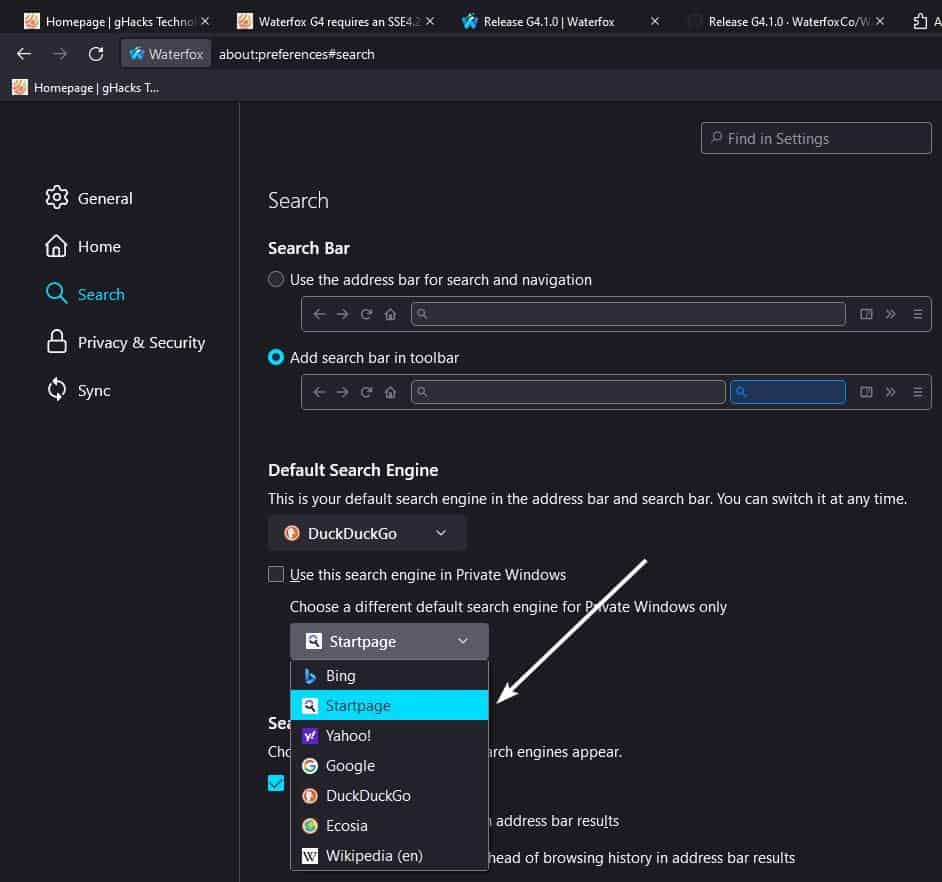This screenshot has width=942, height=882.
Task: Select Bing from the search engine list
Action: tap(341, 675)
